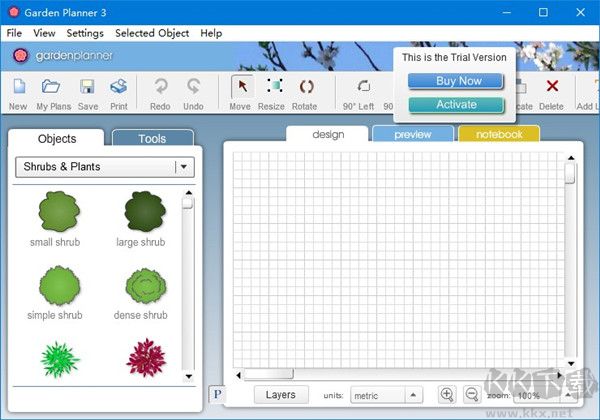Switch to the Tools tab
Screen dimensions: 600x420
[x=153, y=138]
